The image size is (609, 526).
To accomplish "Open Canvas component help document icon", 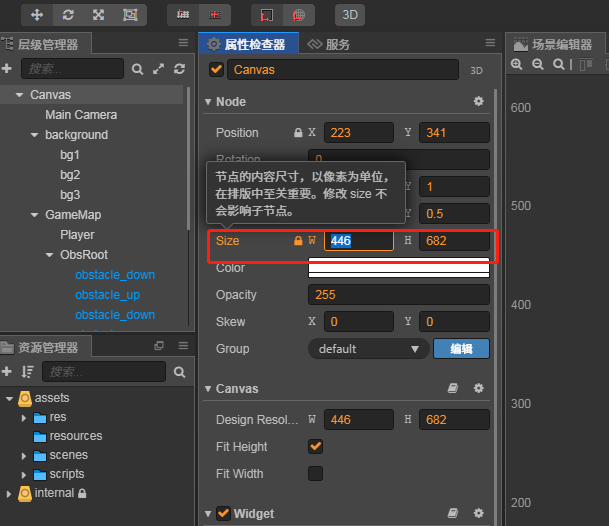I will [453, 388].
